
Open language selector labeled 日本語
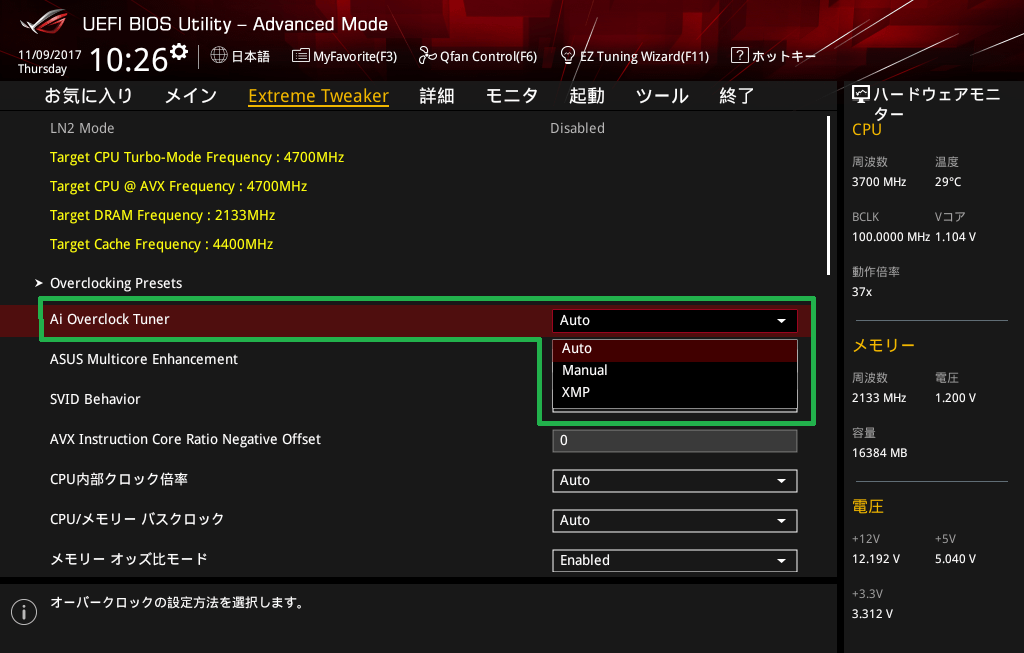point(250,56)
